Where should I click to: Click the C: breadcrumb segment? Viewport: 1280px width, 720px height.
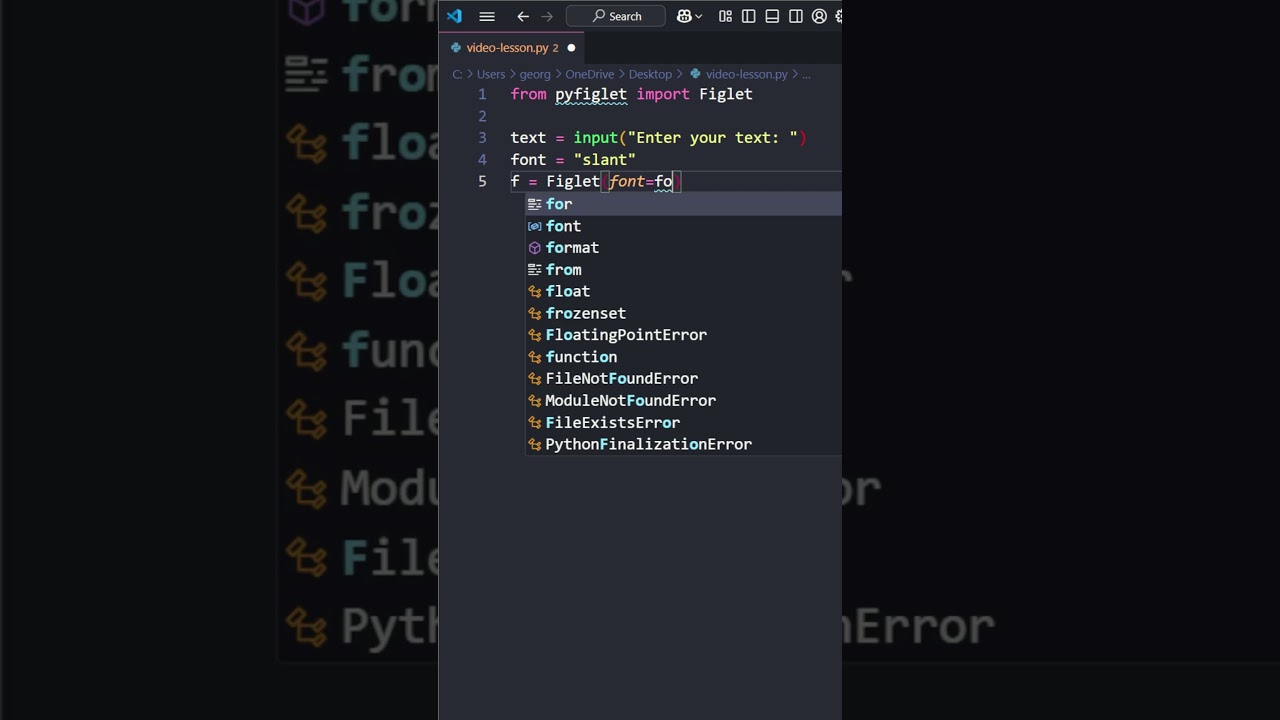click(457, 74)
